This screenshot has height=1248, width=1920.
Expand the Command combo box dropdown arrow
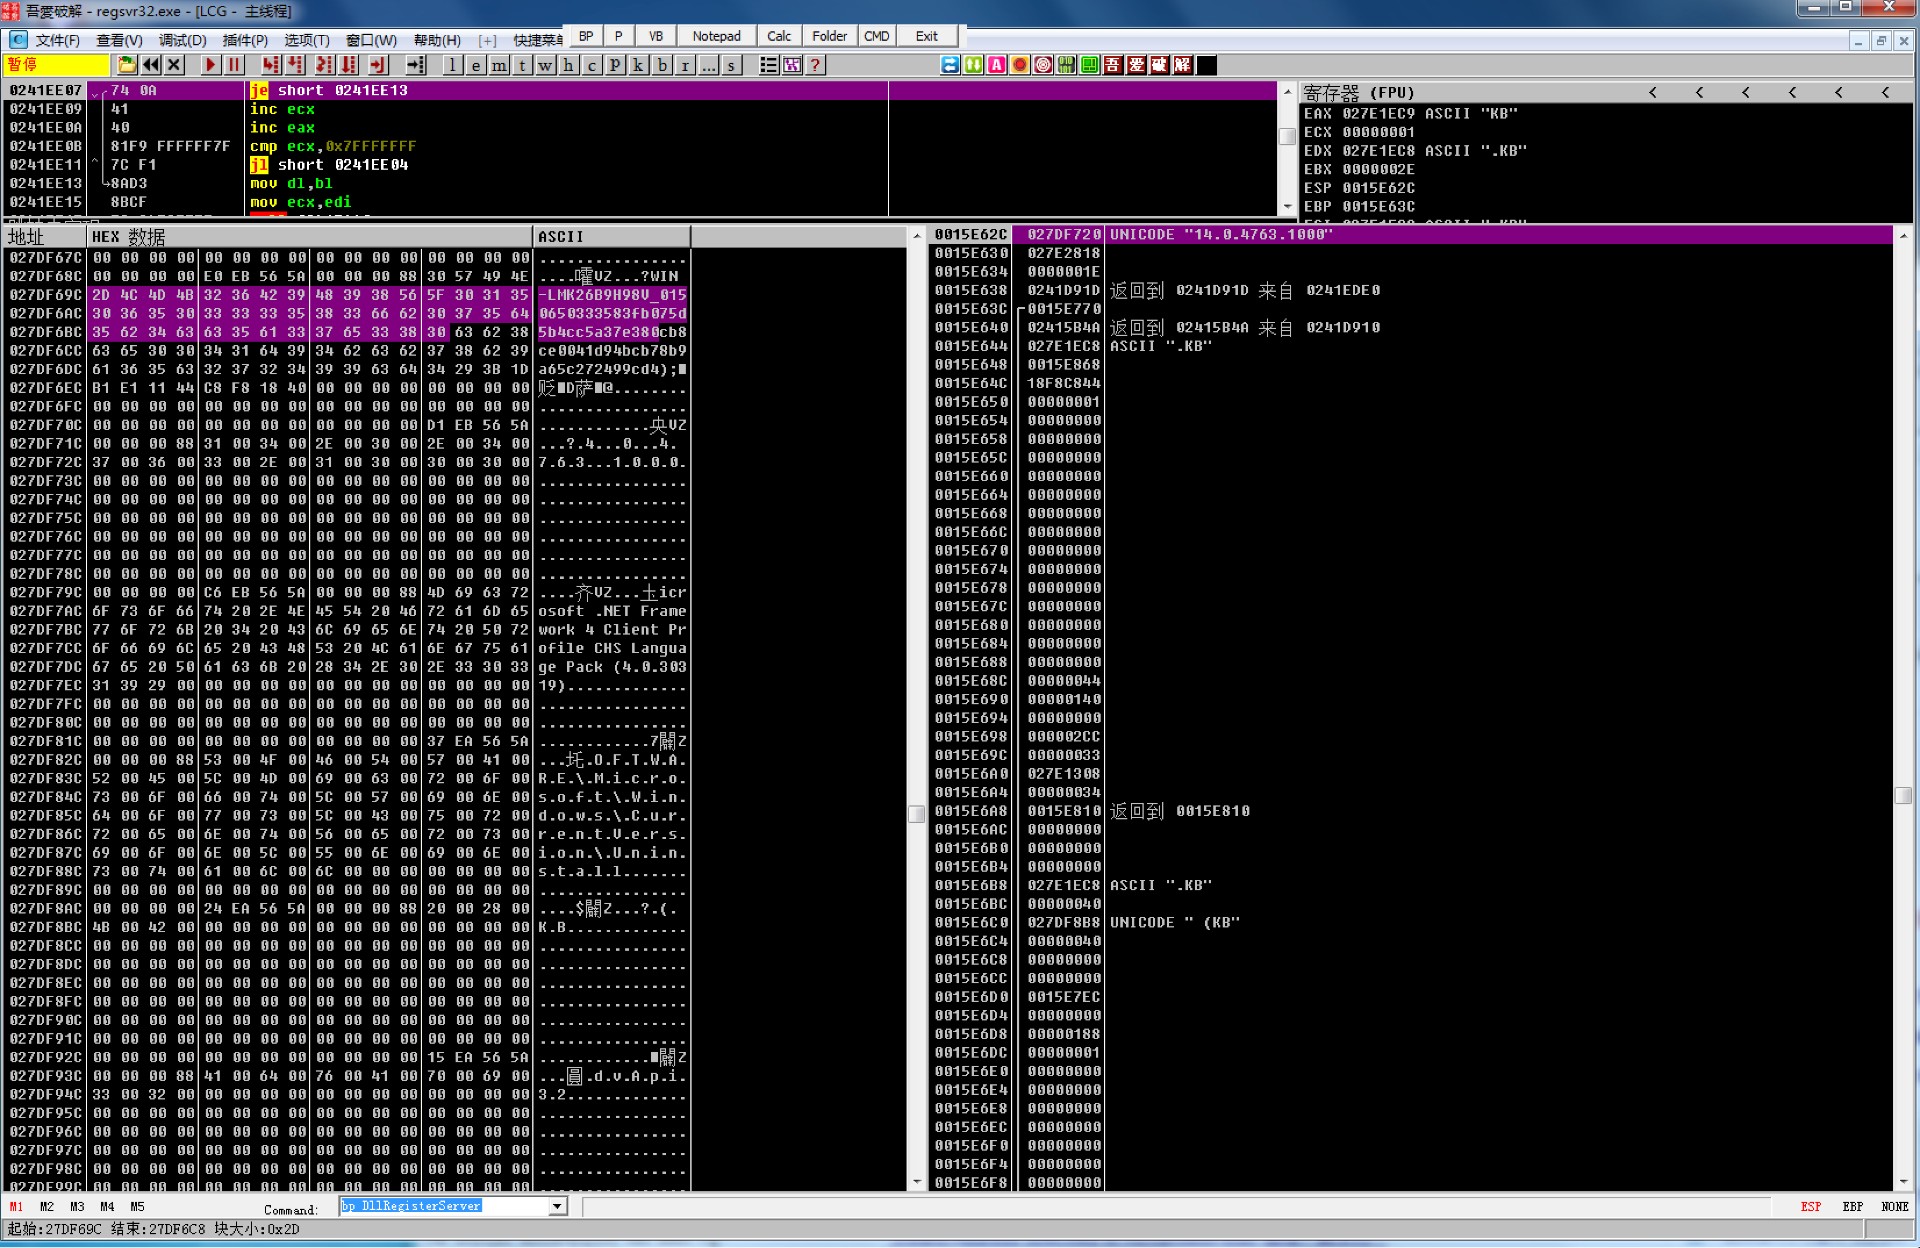coord(557,1206)
